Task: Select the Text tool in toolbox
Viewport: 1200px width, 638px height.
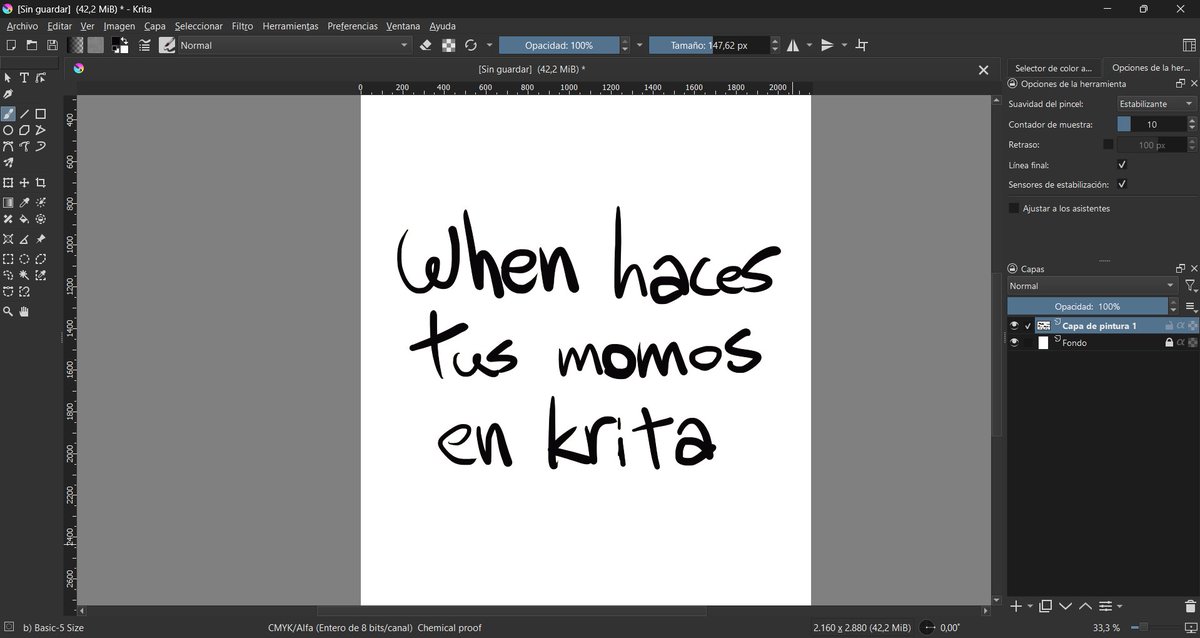Action: 24,78
